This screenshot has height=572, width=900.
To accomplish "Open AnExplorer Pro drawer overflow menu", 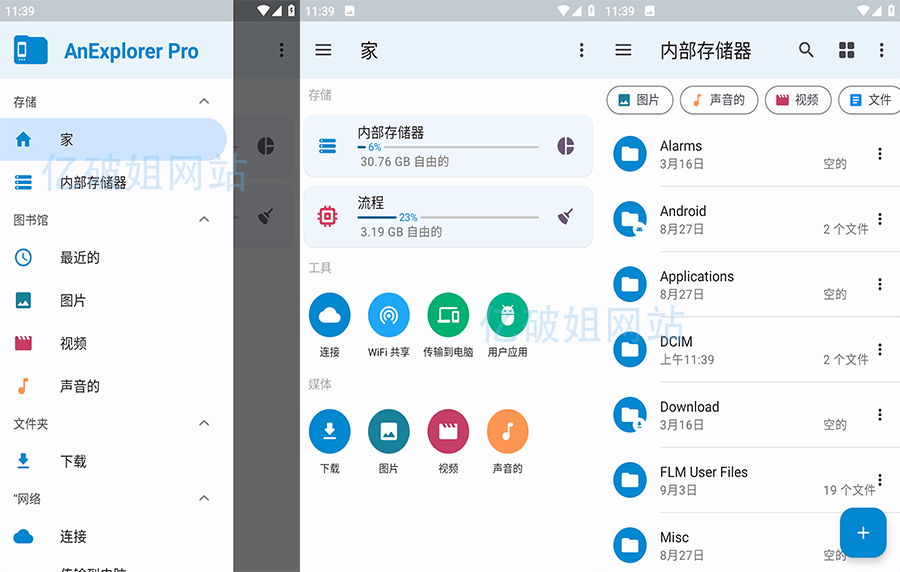I will [281, 50].
